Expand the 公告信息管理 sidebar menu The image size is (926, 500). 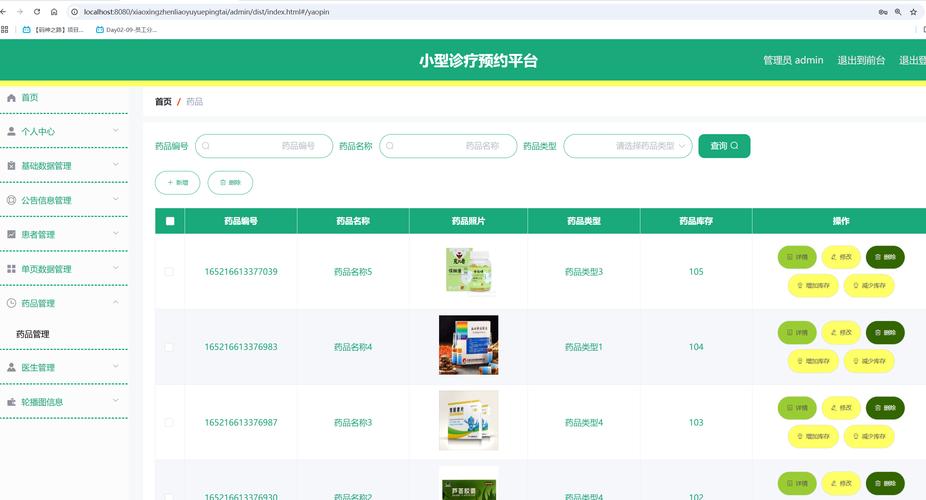[116, 199]
